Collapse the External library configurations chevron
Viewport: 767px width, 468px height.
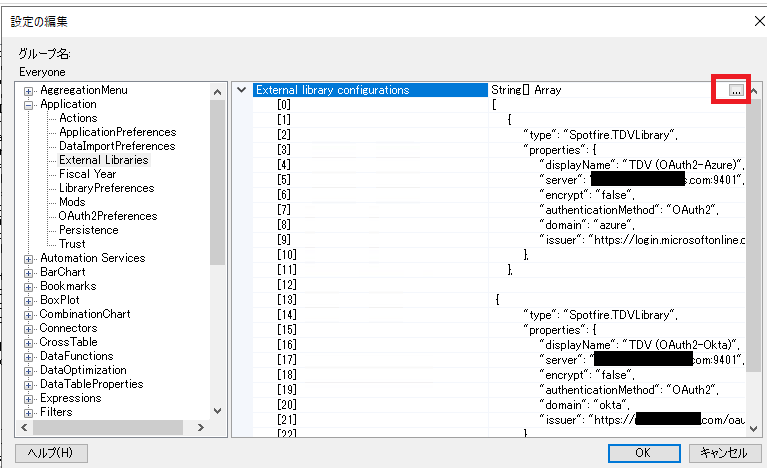pyautogui.click(x=241, y=90)
